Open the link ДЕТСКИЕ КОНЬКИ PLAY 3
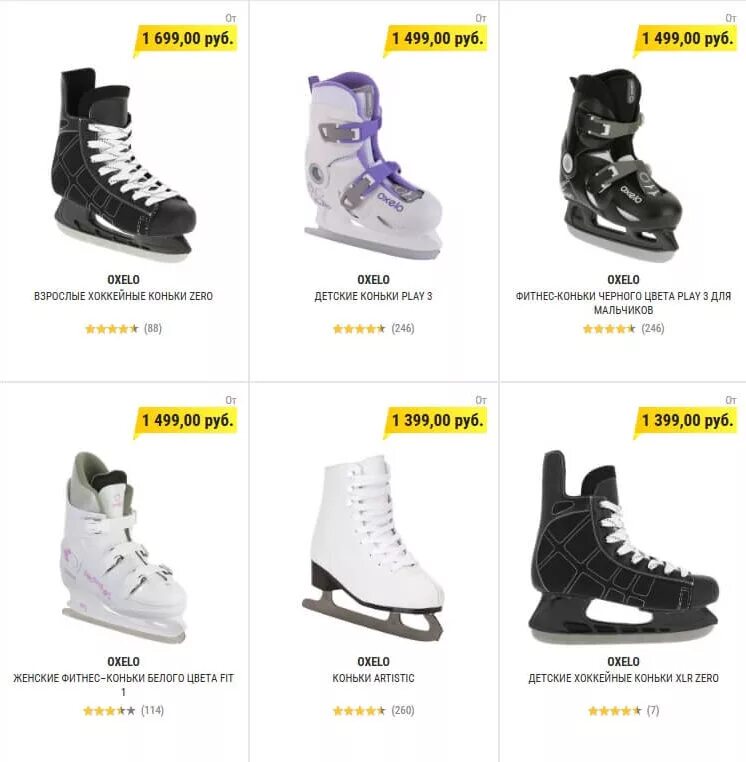This screenshot has height=762, width=746. (x=373, y=296)
